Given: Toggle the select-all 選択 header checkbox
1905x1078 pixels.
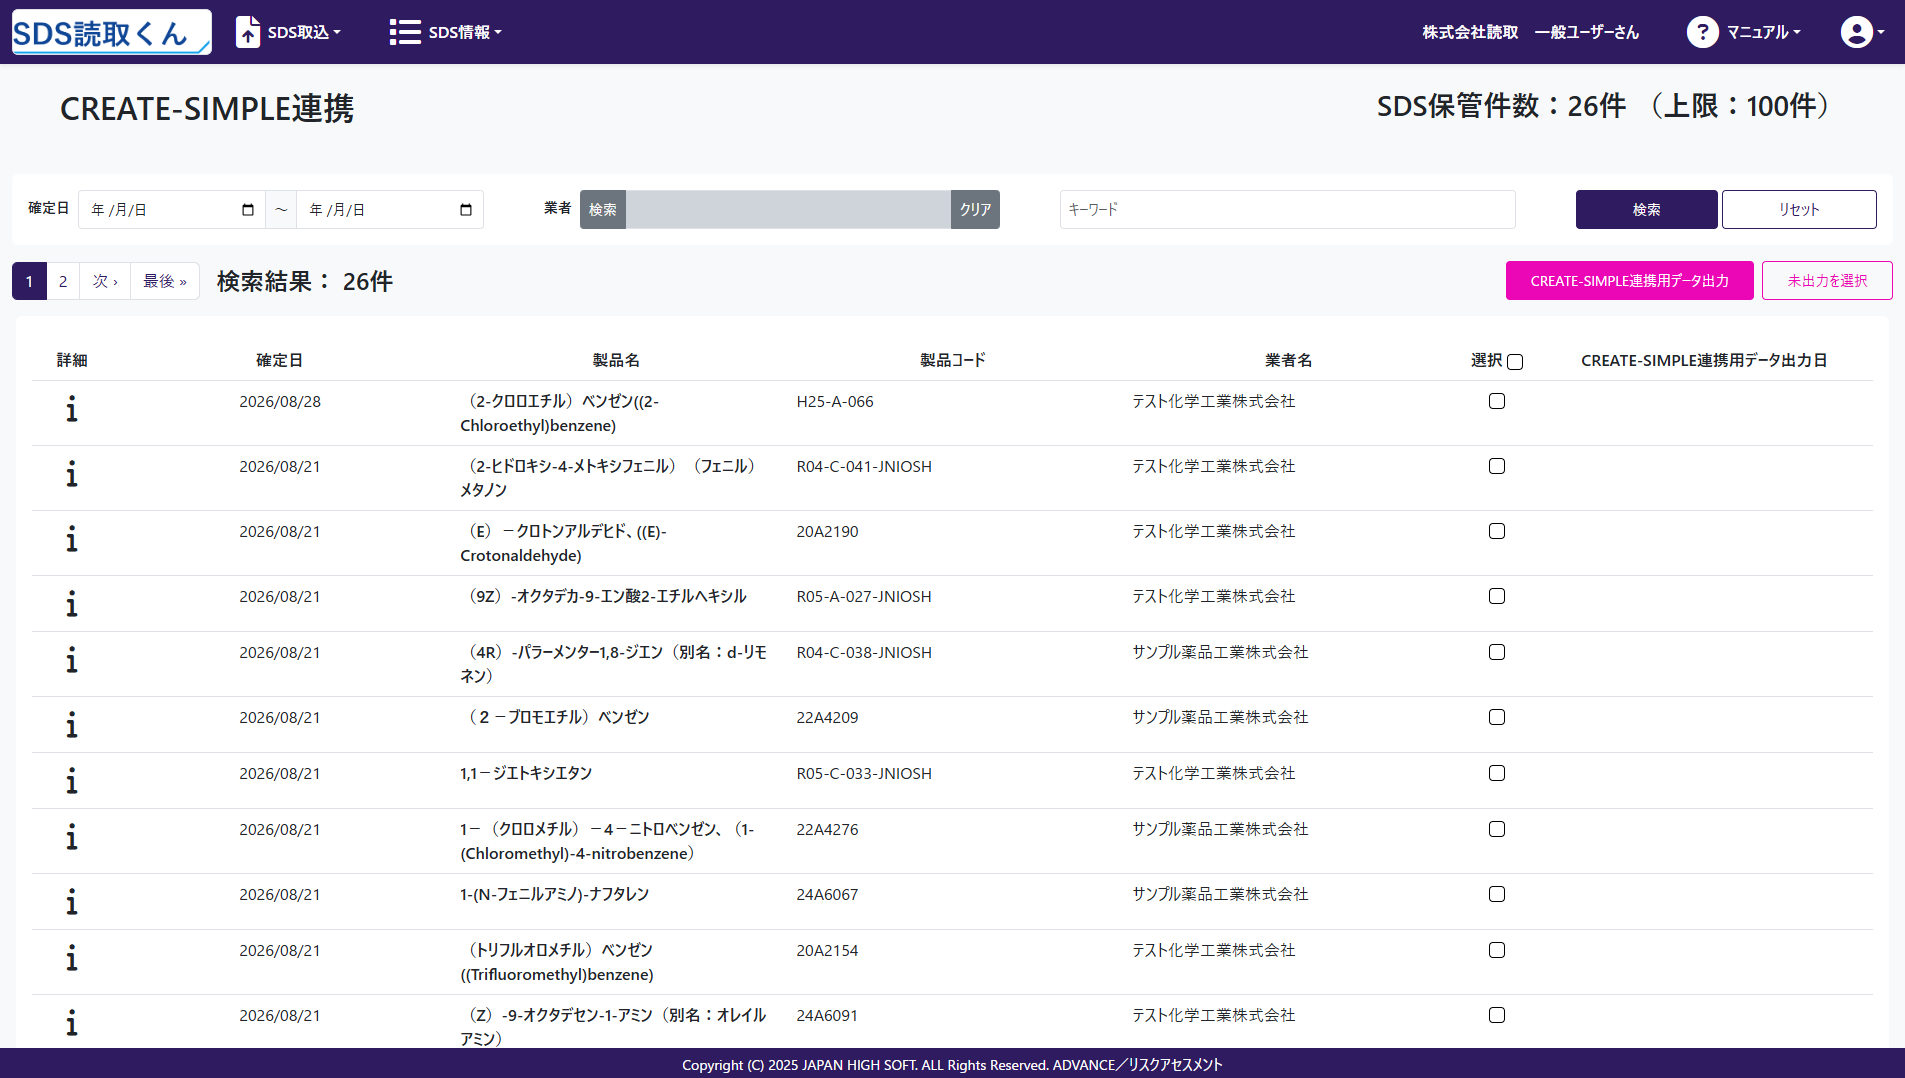Looking at the screenshot, I should pyautogui.click(x=1515, y=362).
